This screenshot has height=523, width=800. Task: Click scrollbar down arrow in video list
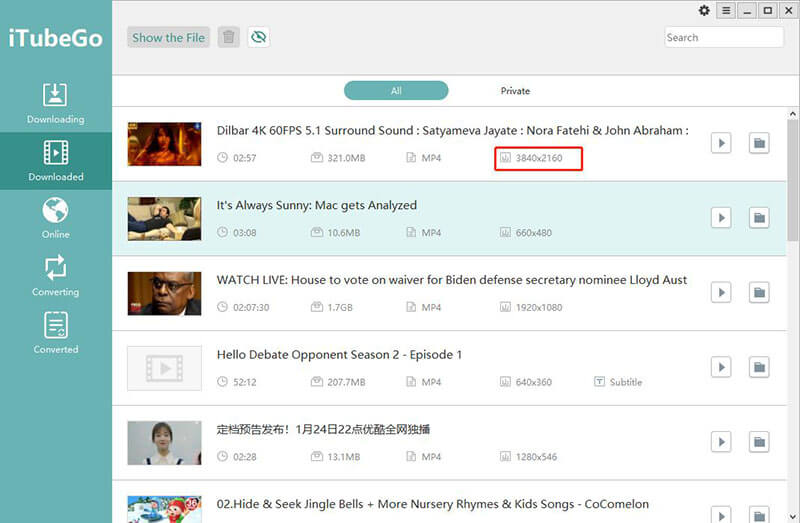click(x=792, y=516)
